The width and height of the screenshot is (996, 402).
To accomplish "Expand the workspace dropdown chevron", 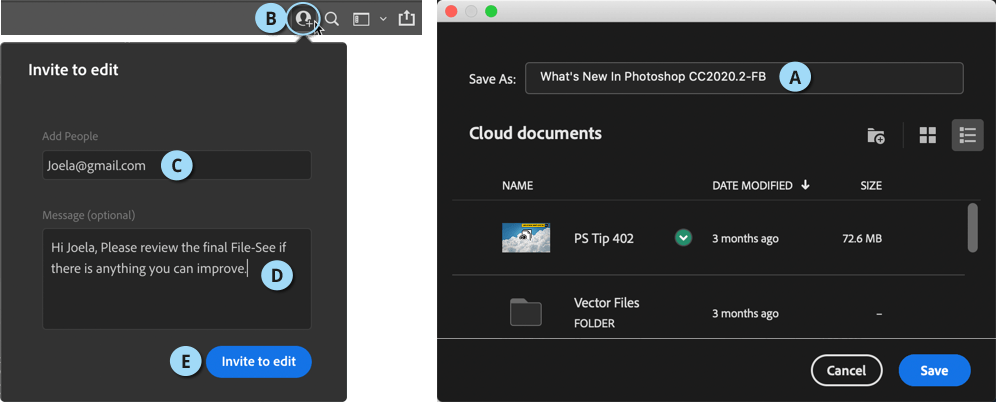I will pos(383,19).
